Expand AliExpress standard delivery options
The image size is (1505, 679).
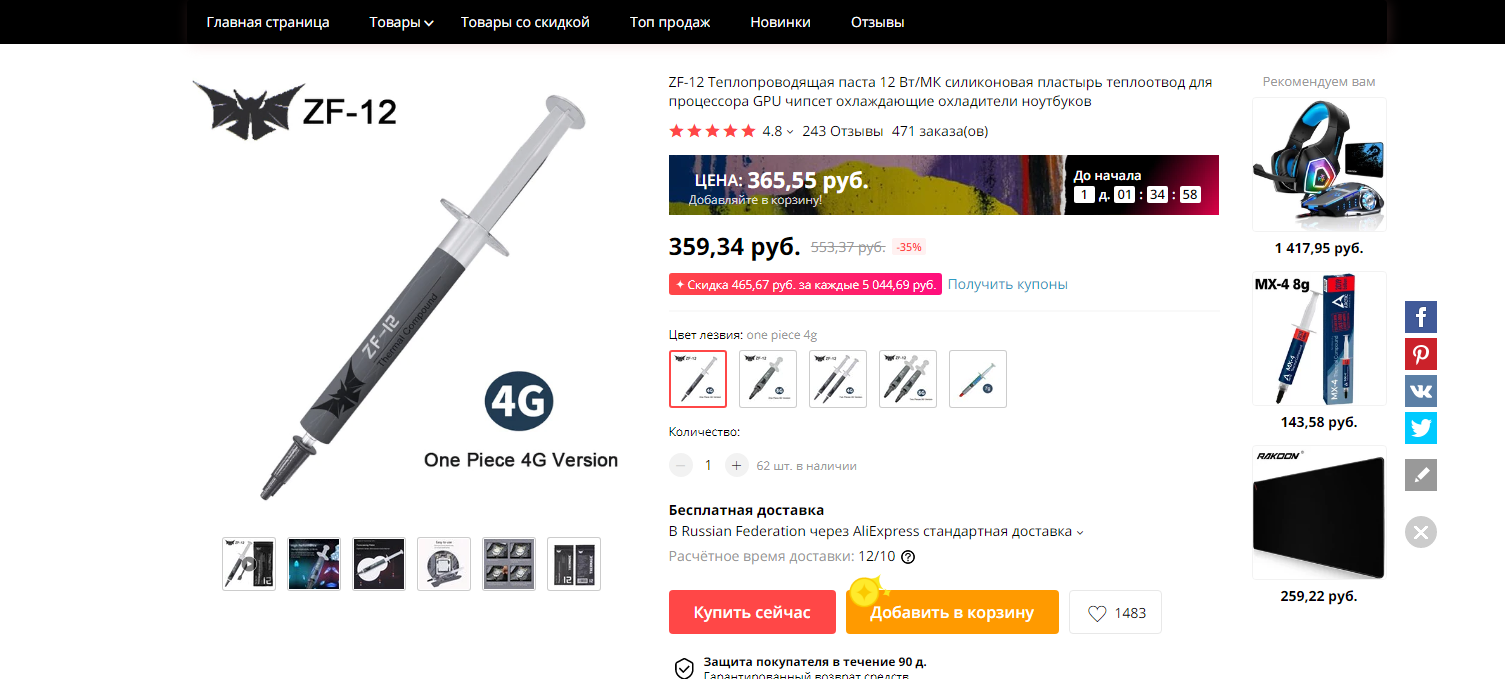coord(876,532)
